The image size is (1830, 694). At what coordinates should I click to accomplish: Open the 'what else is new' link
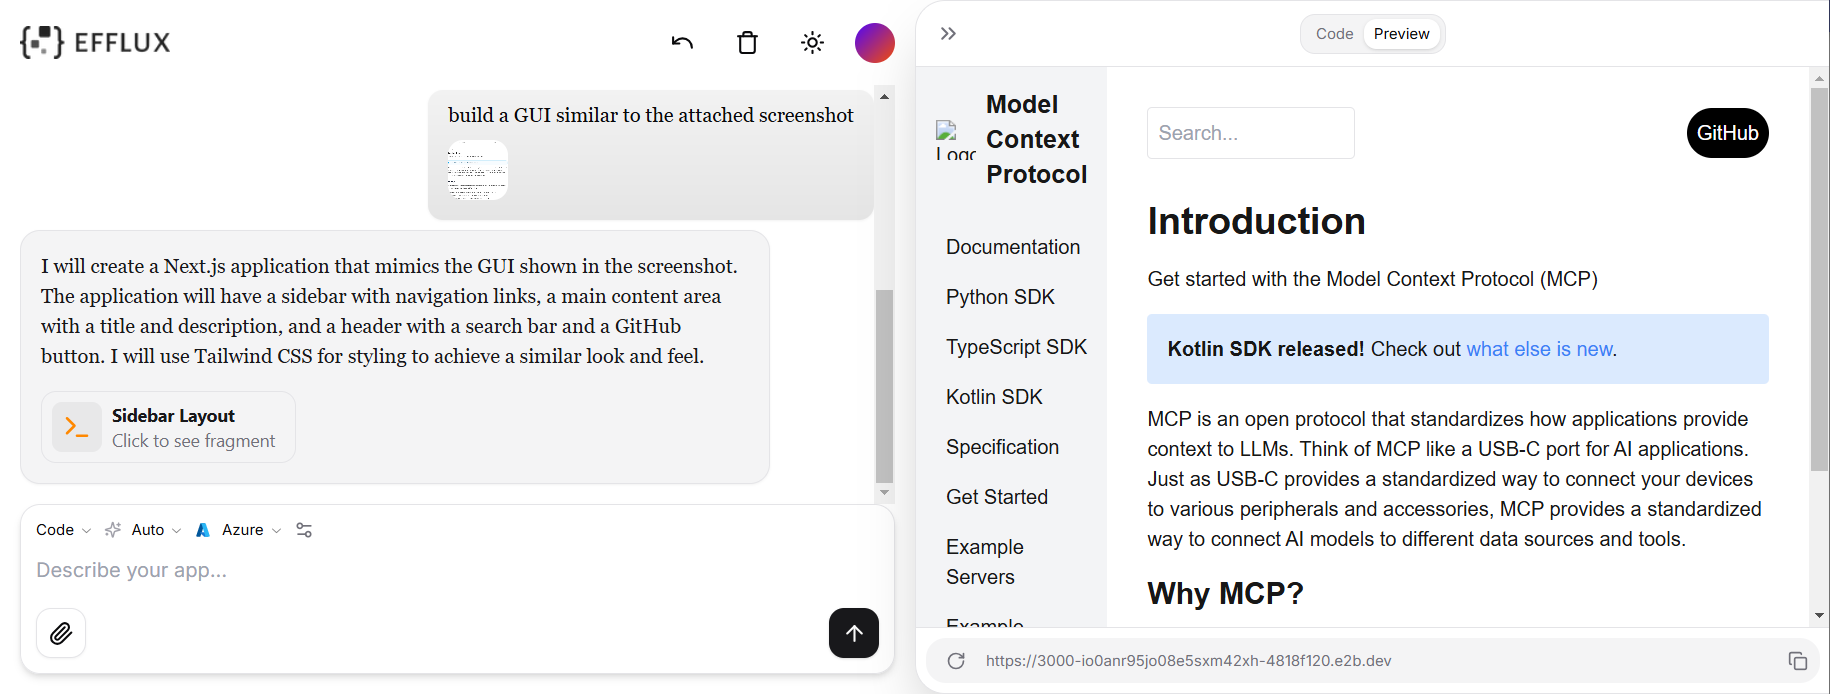coord(1539,349)
